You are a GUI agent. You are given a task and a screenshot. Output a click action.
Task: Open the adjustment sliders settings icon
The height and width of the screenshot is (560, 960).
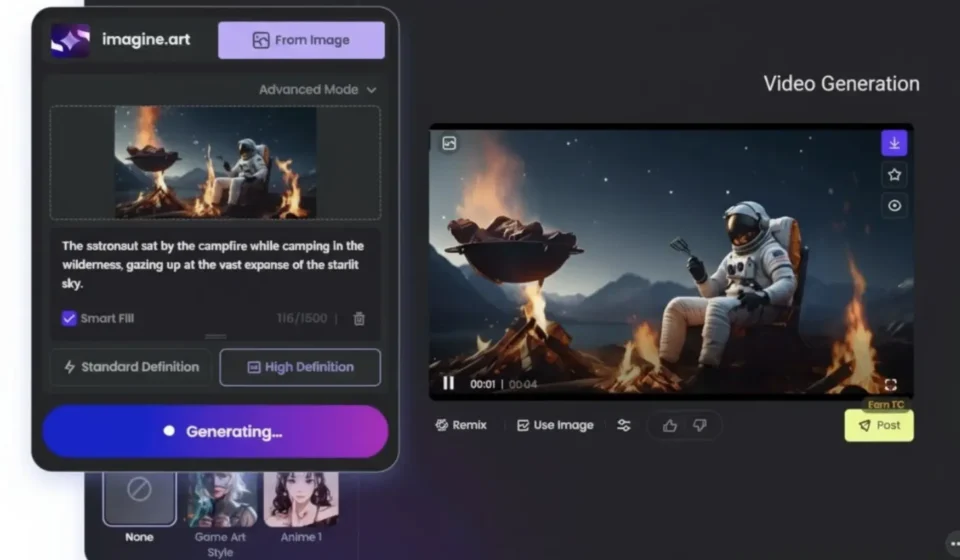pos(624,425)
